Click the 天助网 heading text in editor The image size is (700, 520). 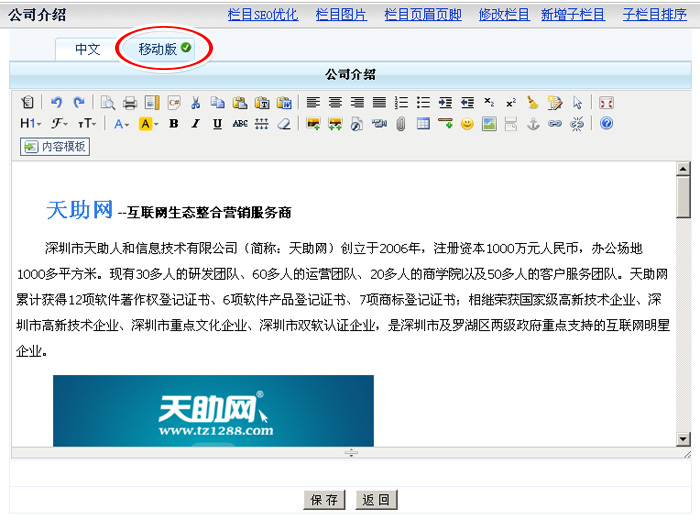[x=79, y=210]
